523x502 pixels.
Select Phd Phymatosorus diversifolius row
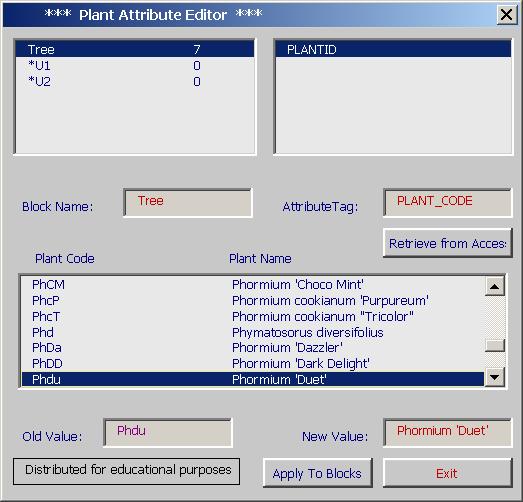pos(252,332)
